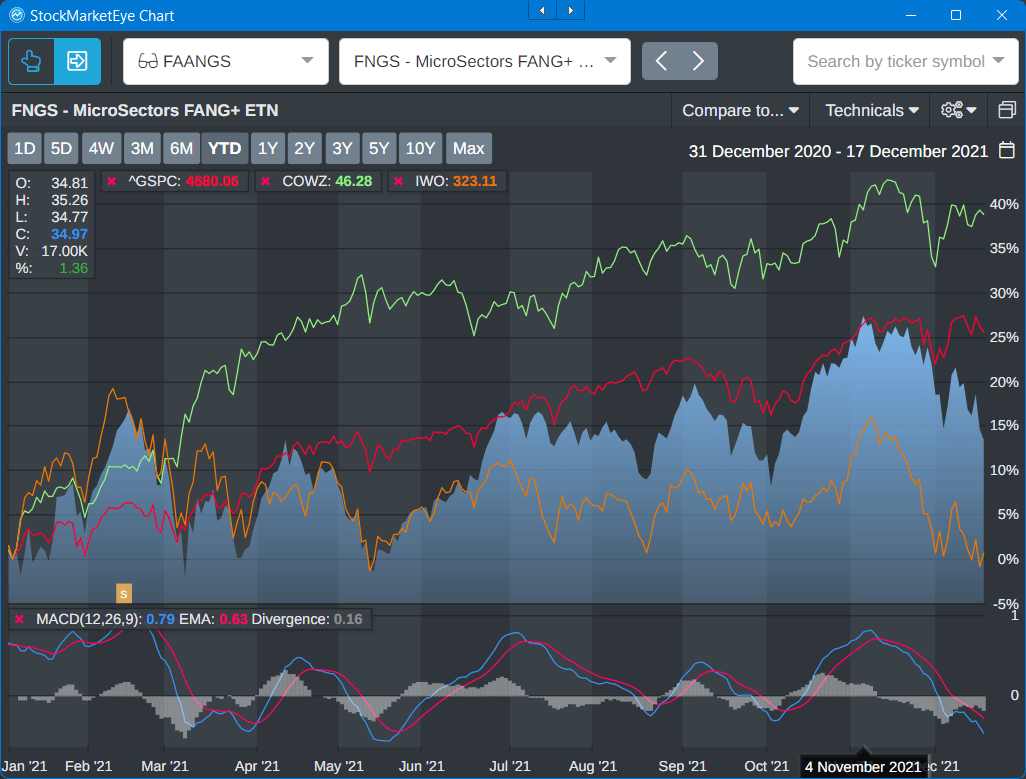Open the FAANGS watchlist dropdown

point(226,61)
